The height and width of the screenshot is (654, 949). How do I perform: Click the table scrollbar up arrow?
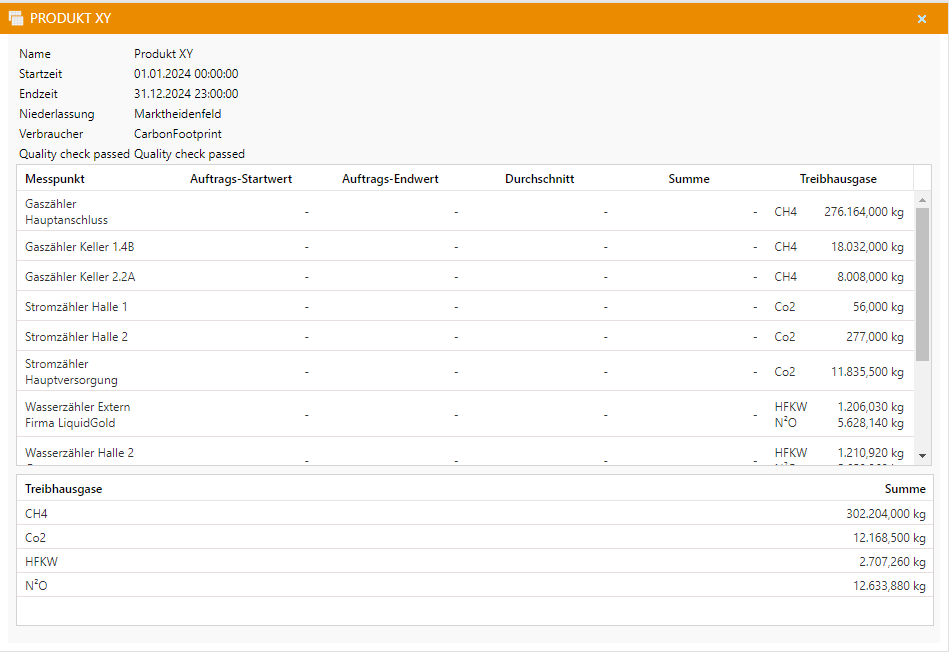coord(922,200)
